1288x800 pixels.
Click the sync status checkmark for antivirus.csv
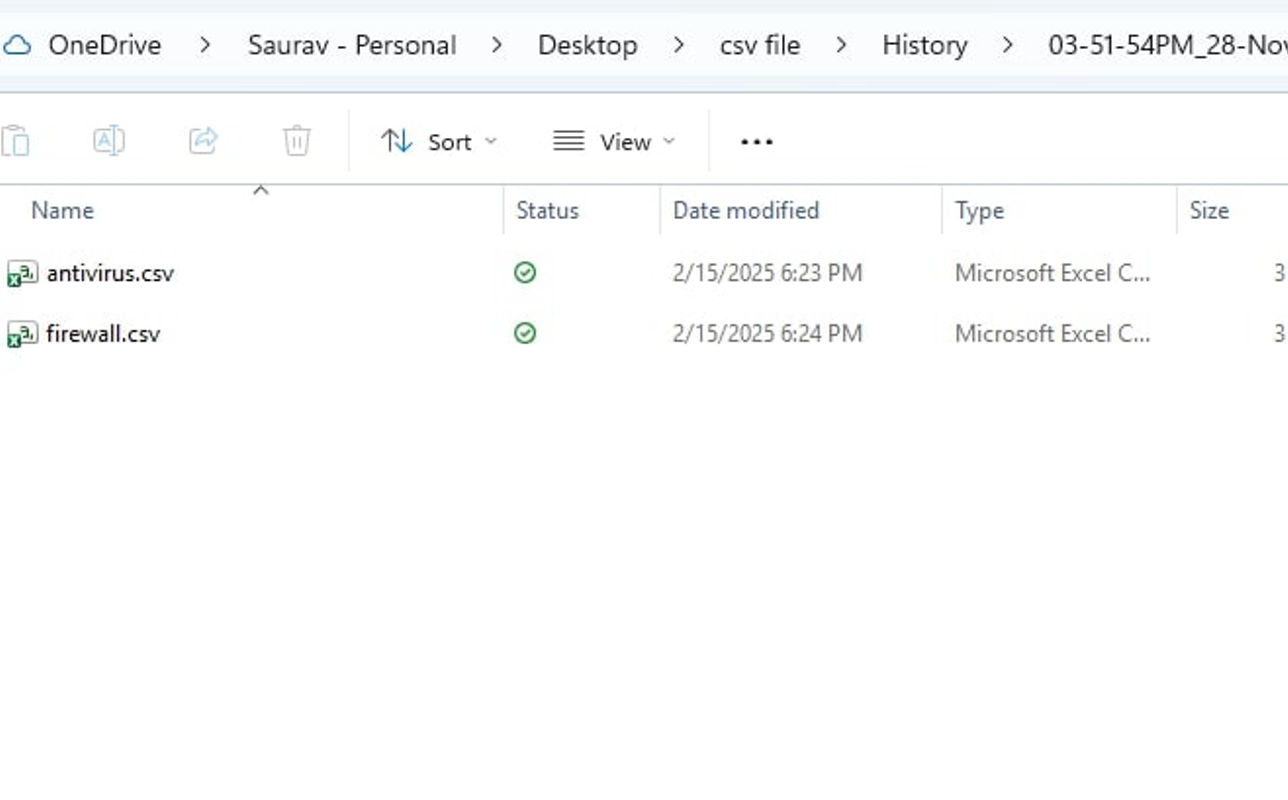tap(525, 273)
